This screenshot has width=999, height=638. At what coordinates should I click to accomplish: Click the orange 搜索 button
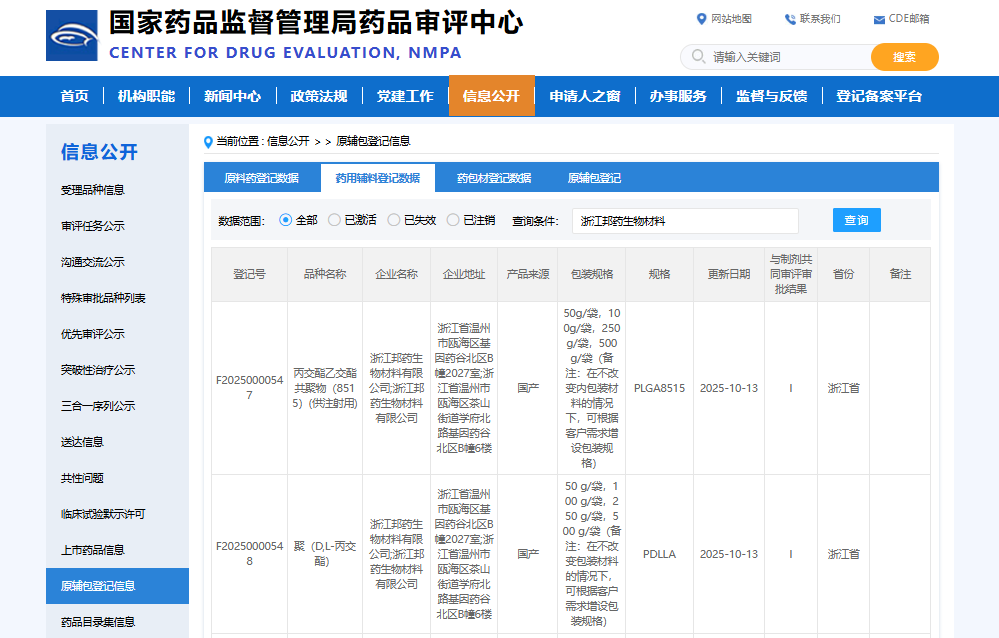(904, 57)
